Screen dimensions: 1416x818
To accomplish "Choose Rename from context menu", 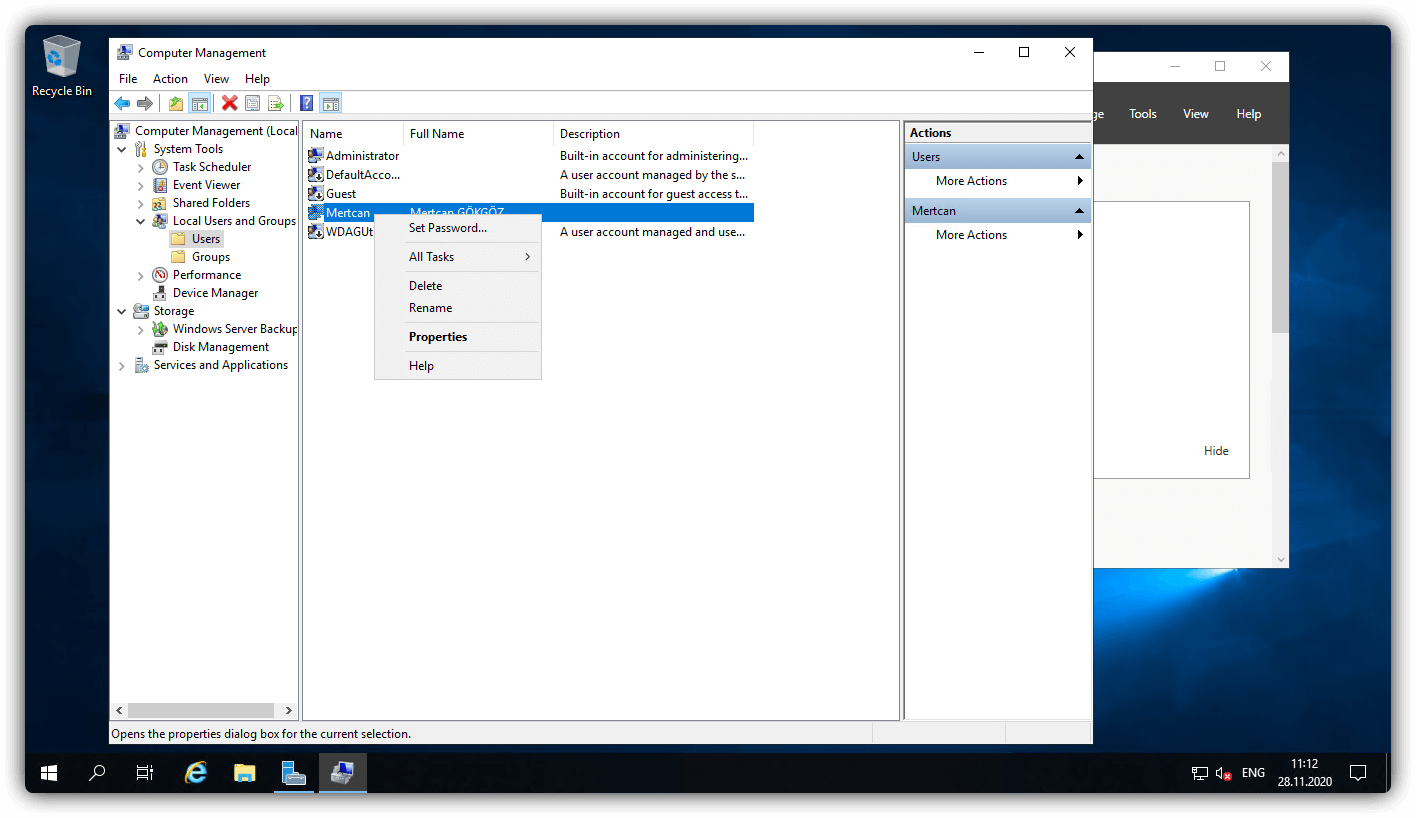I will click(x=458, y=308).
